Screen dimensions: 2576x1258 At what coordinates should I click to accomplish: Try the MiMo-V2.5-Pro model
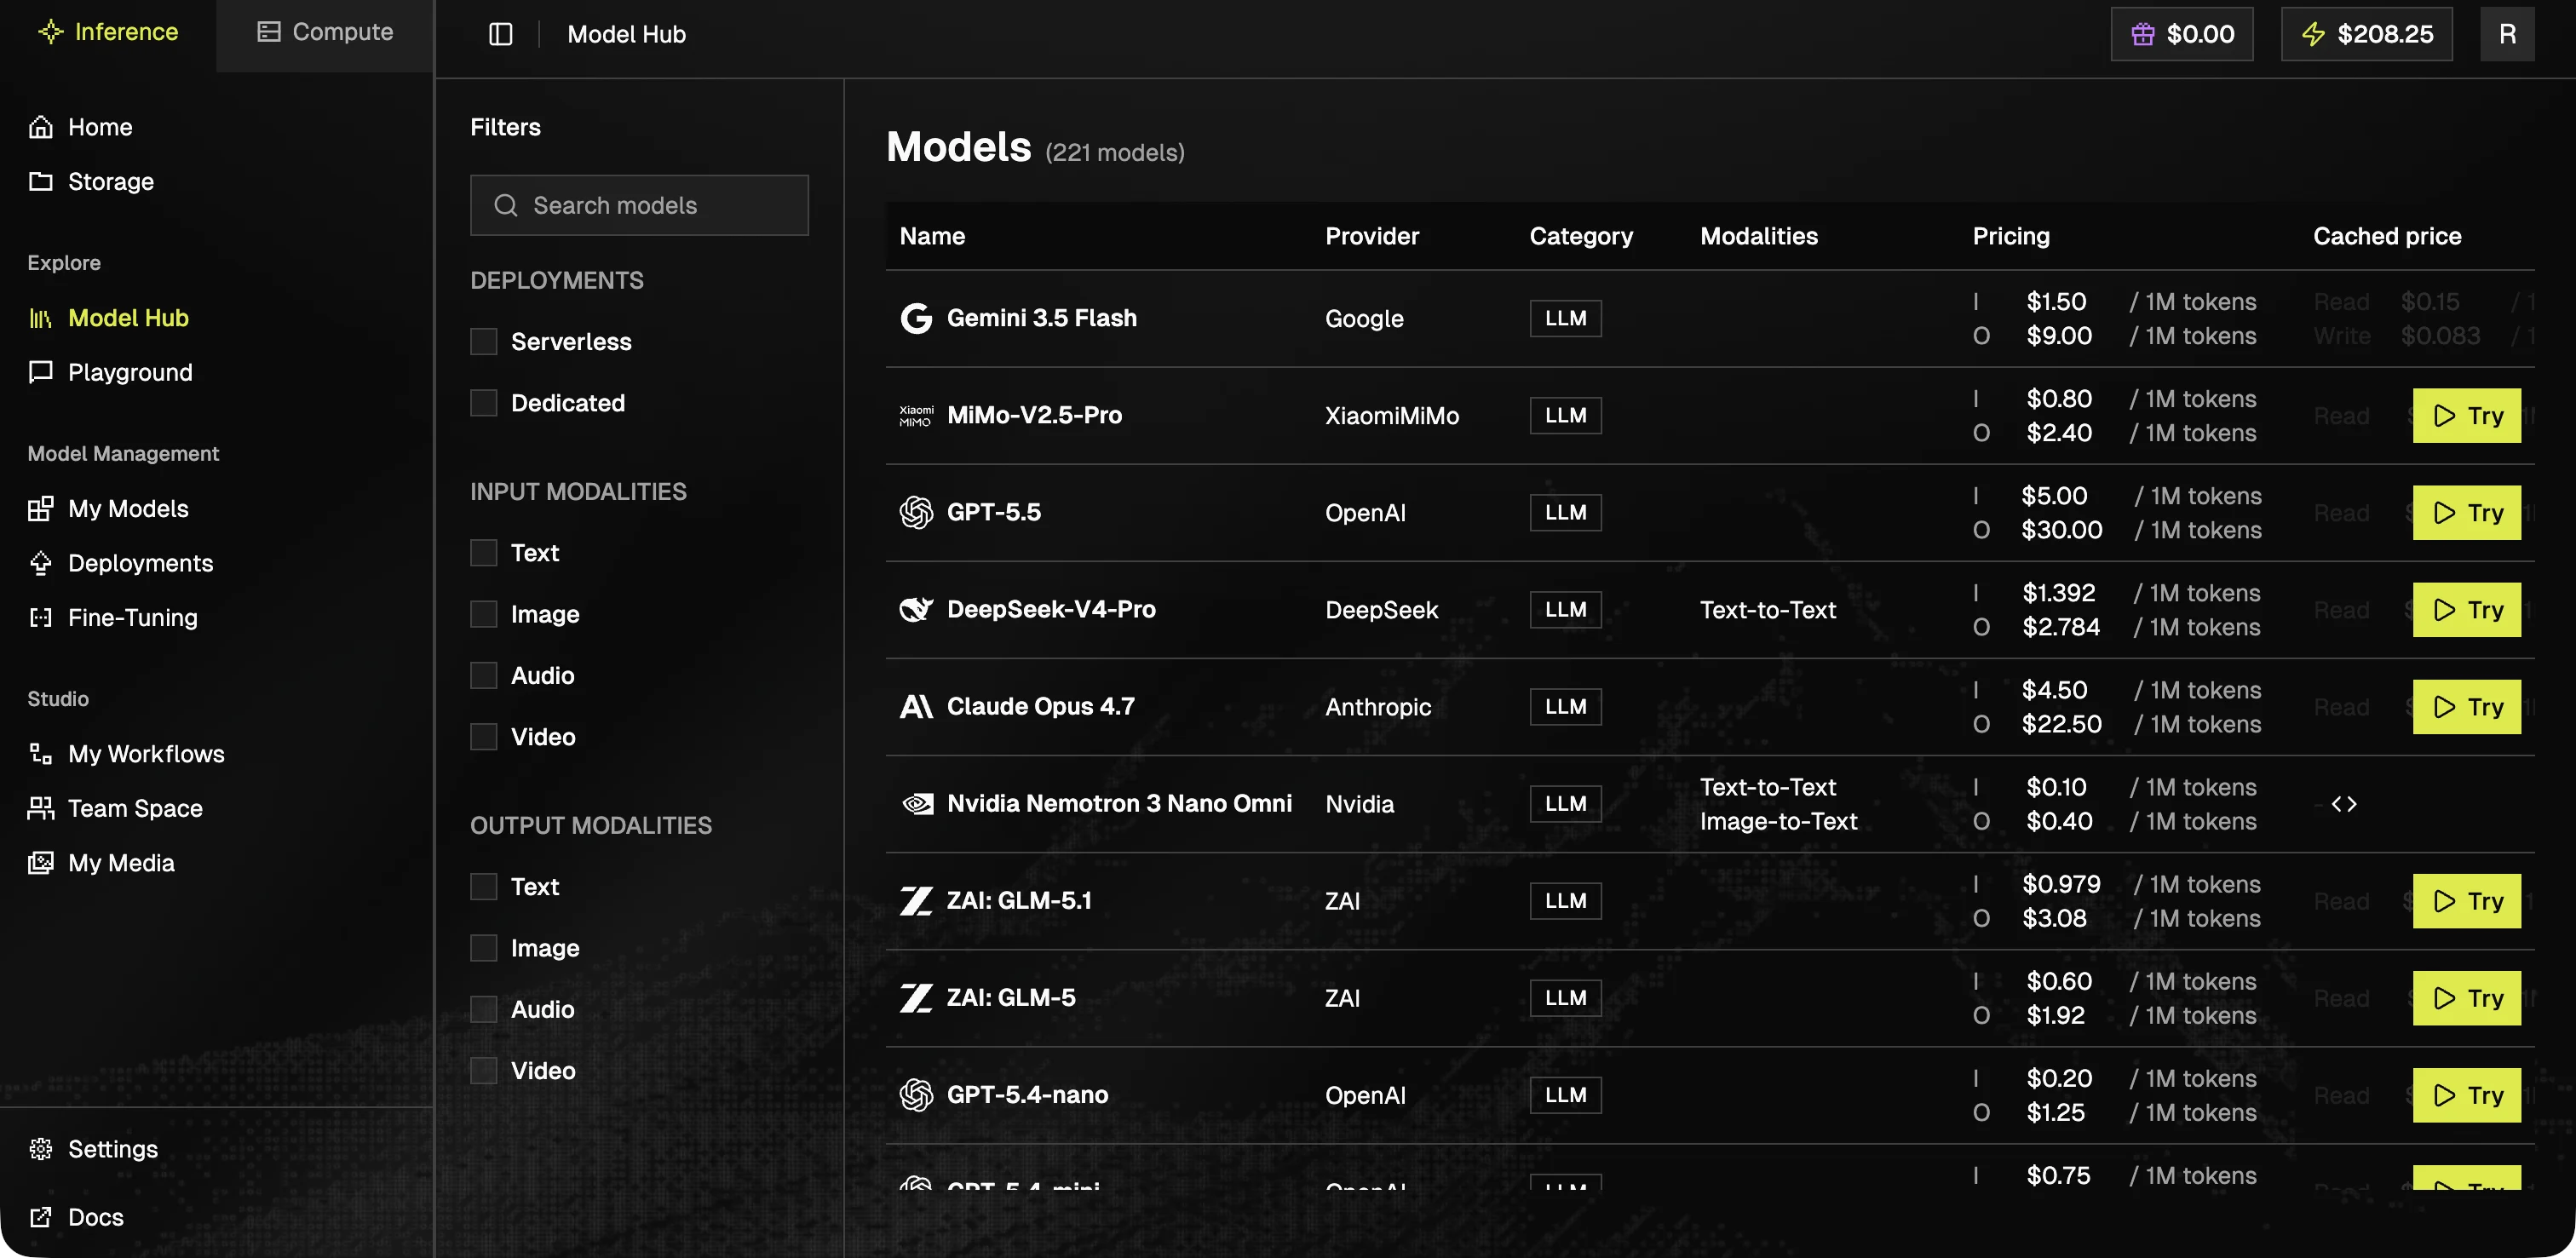pos(2466,415)
